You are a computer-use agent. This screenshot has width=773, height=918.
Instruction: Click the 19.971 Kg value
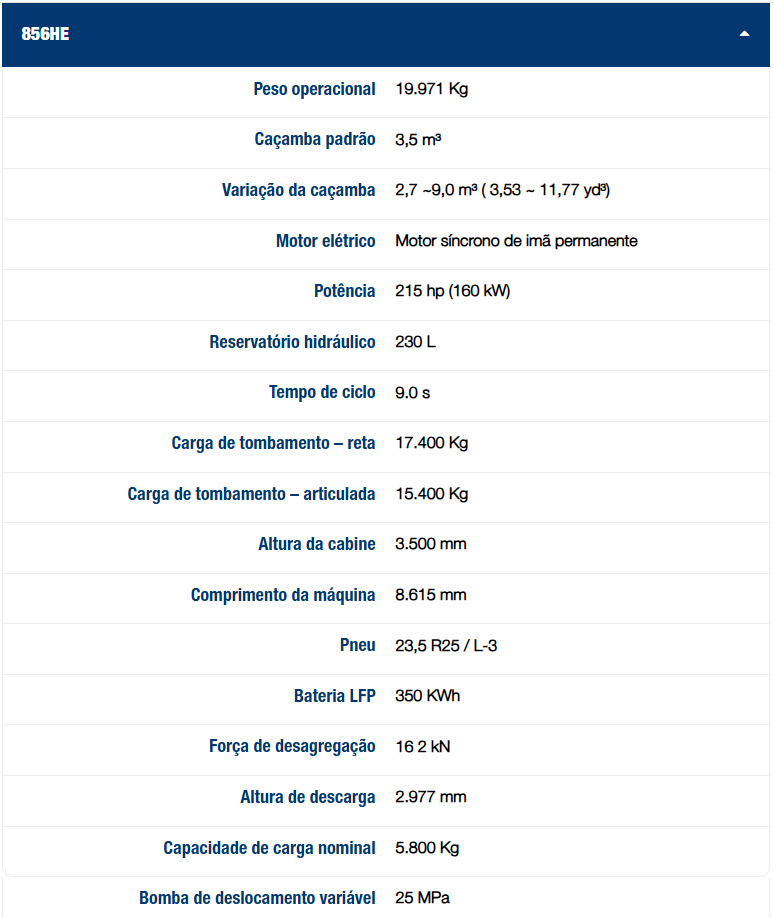click(432, 89)
